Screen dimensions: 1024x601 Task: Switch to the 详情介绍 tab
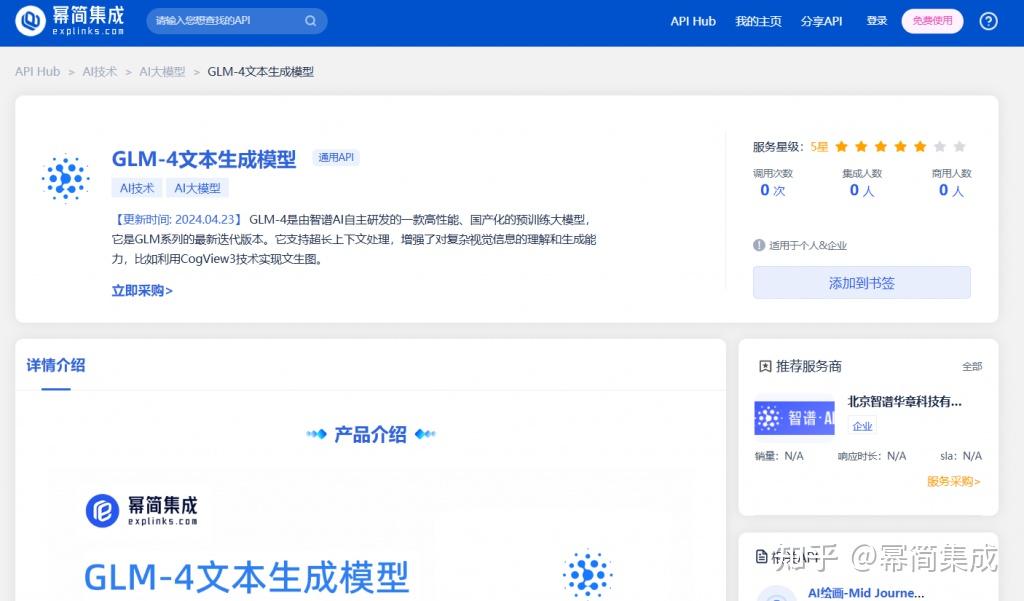point(55,366)
